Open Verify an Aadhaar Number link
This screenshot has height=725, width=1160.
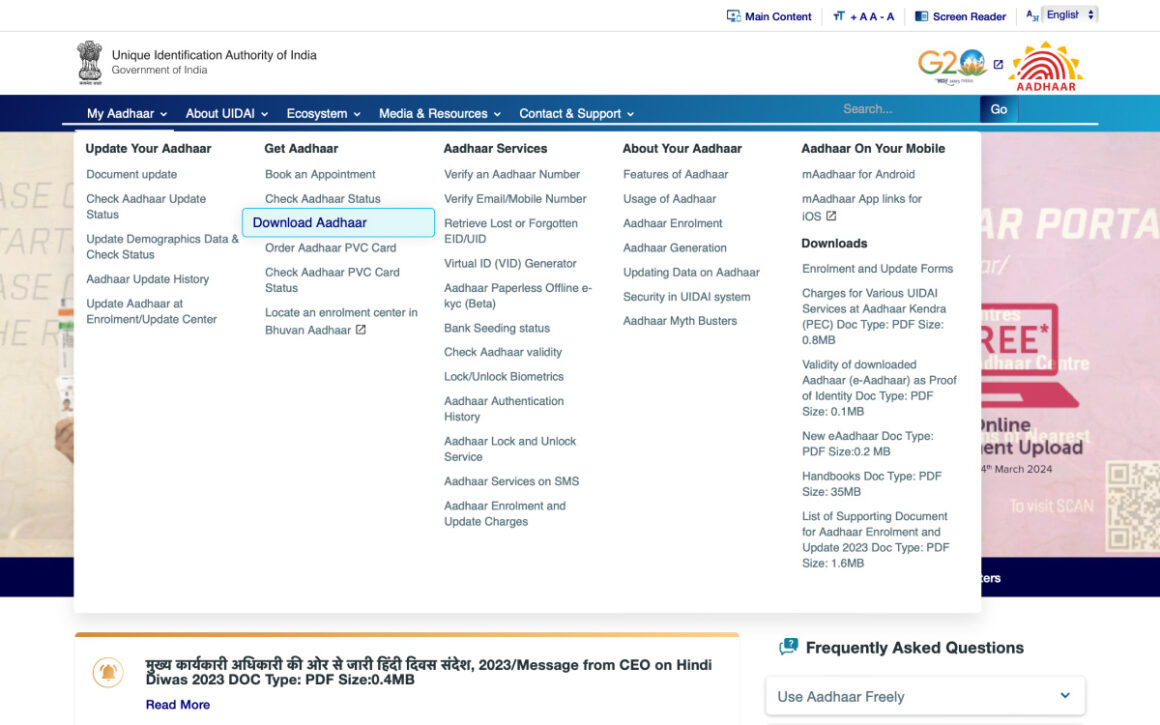pos(512,174)
